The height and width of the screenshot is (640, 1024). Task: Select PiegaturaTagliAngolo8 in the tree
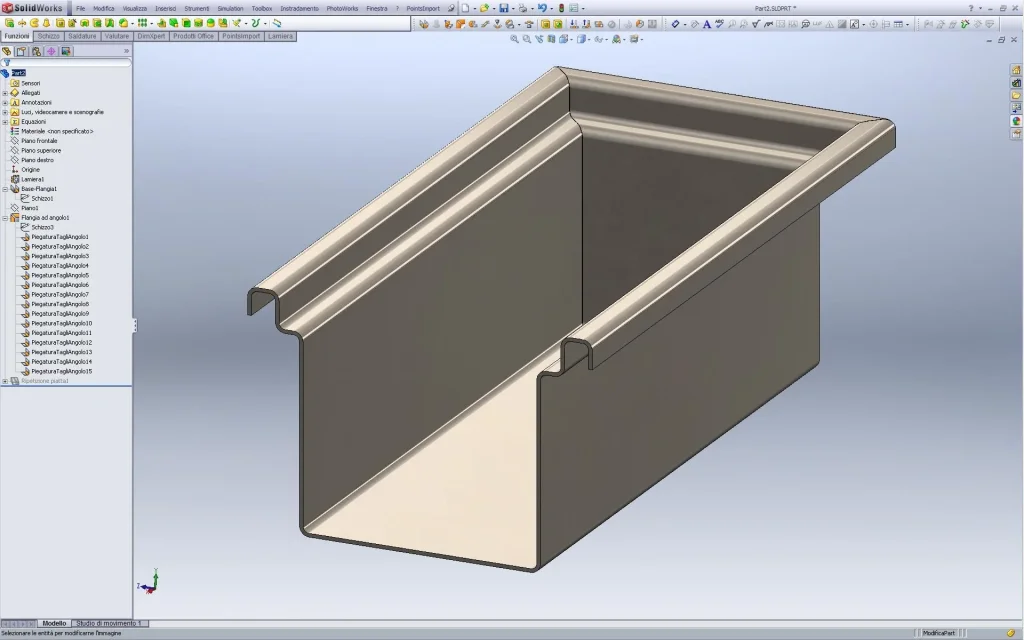click(x=60, y=304)
